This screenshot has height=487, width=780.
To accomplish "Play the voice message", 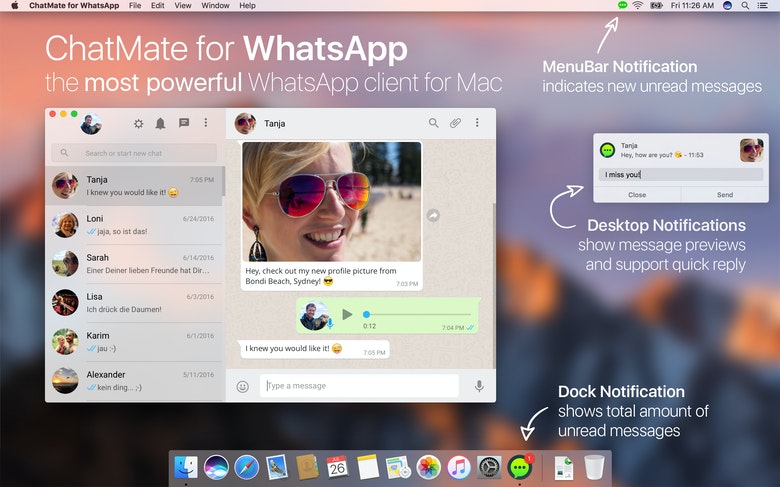I will pos(347,314).
